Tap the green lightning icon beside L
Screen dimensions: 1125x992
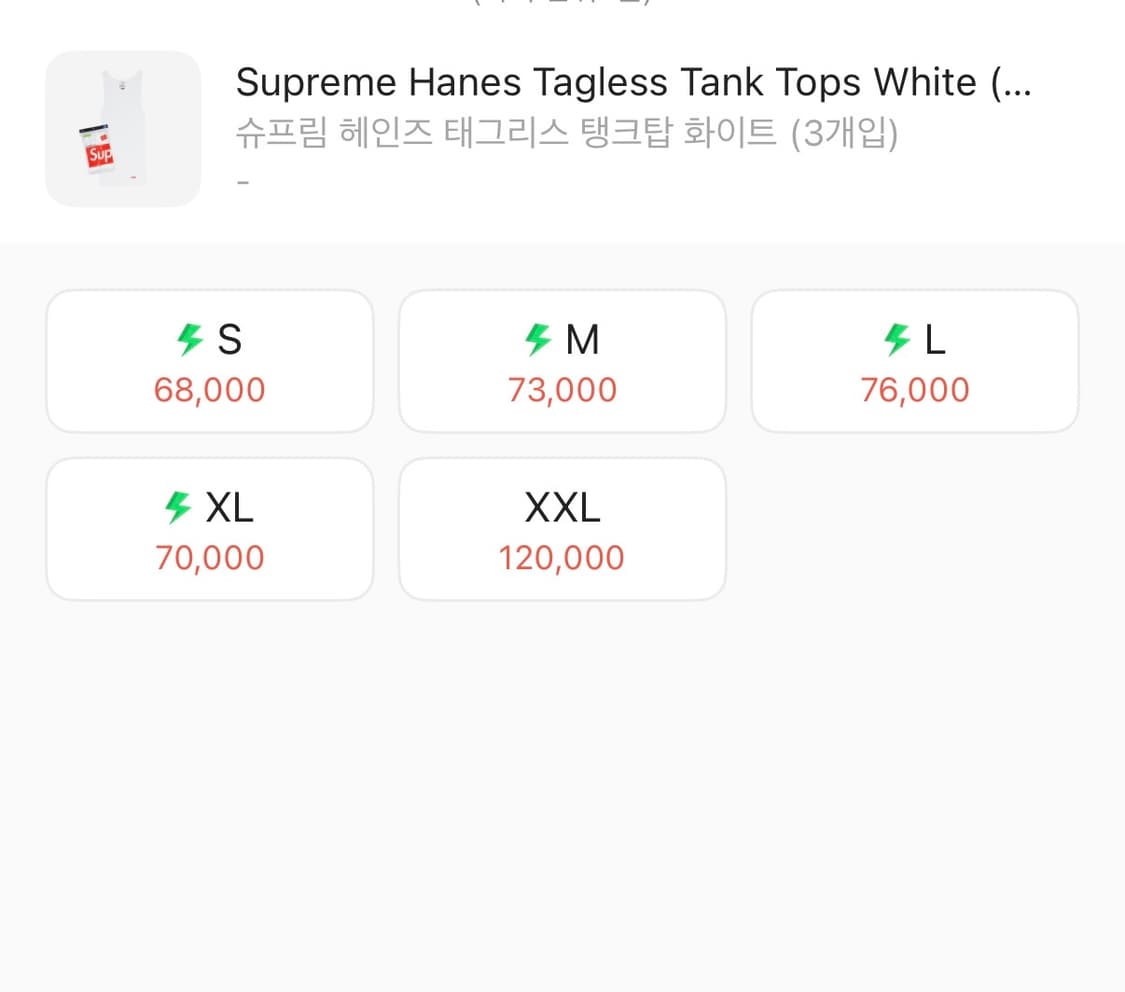coord(897,339)
